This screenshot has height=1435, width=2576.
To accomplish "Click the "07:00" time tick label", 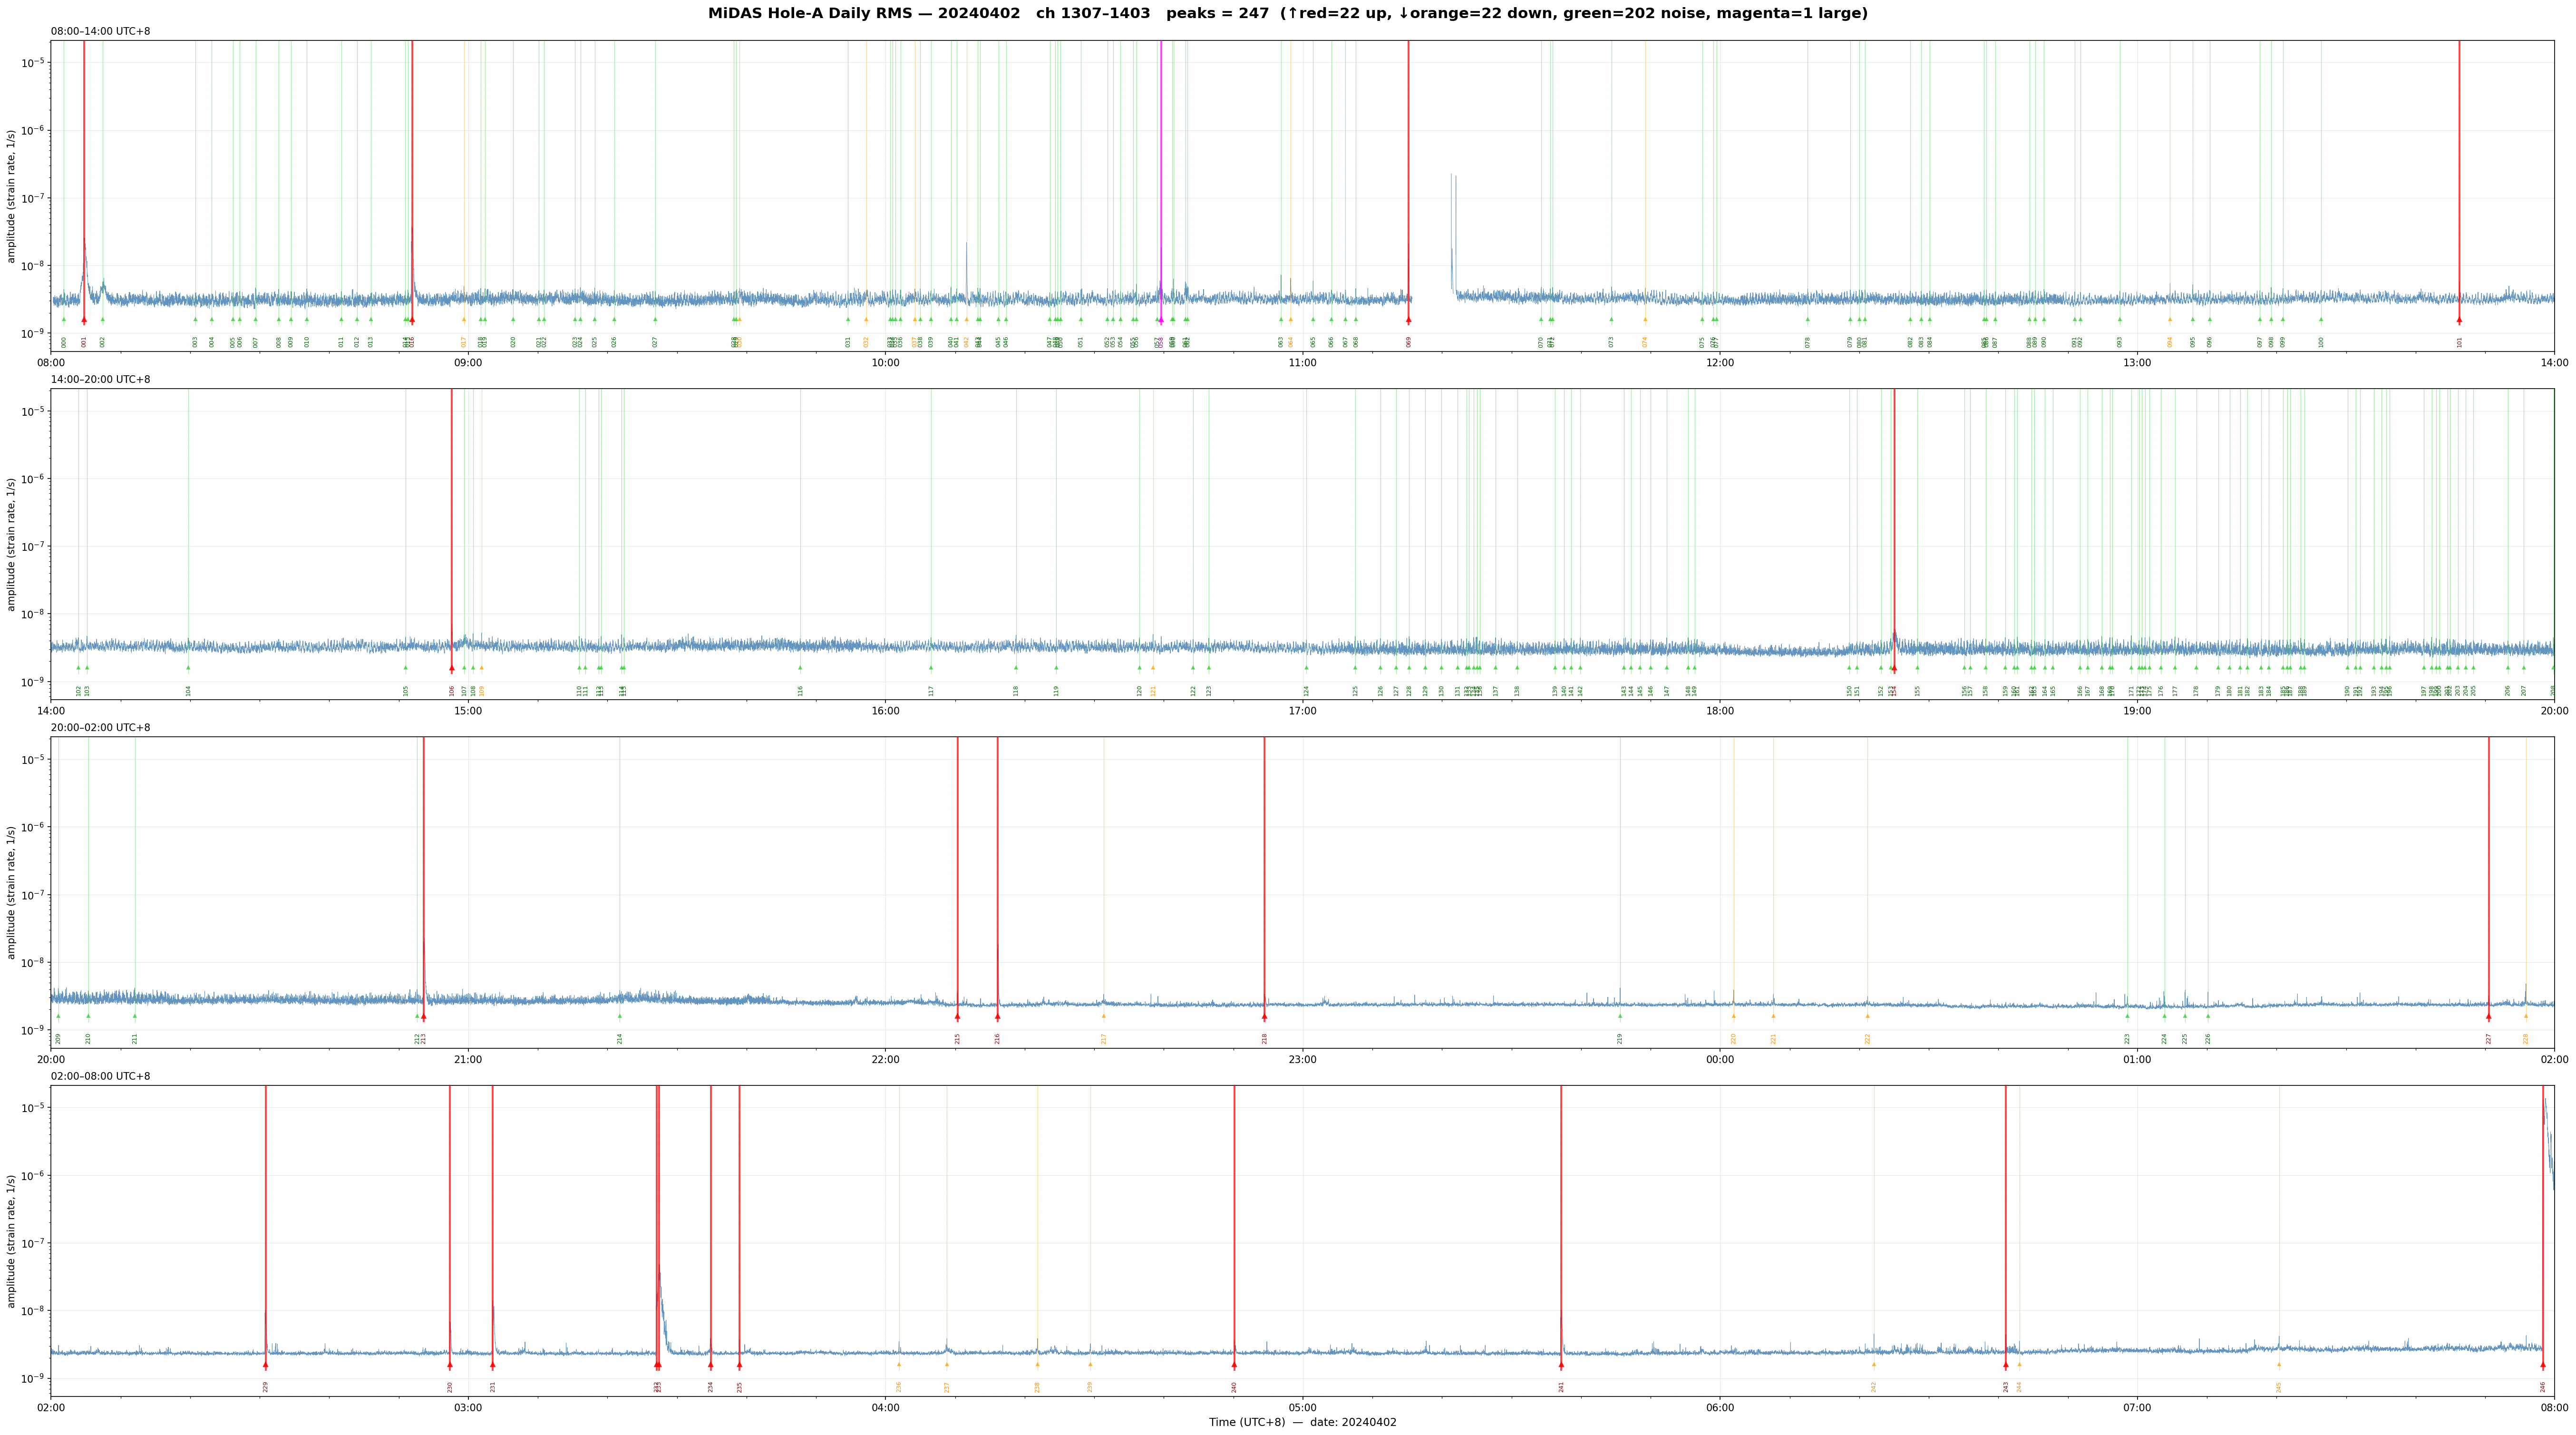I will [2137, 1407].
